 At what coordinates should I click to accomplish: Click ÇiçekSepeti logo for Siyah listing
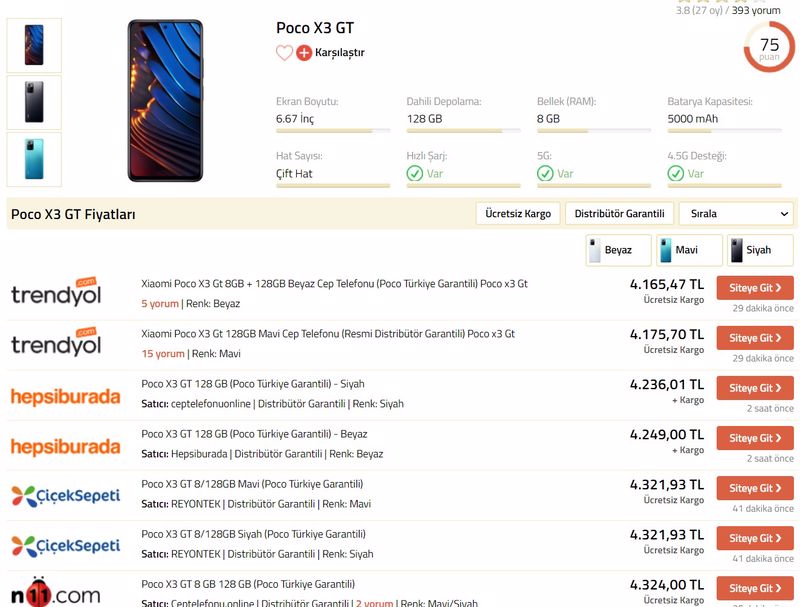66,546
